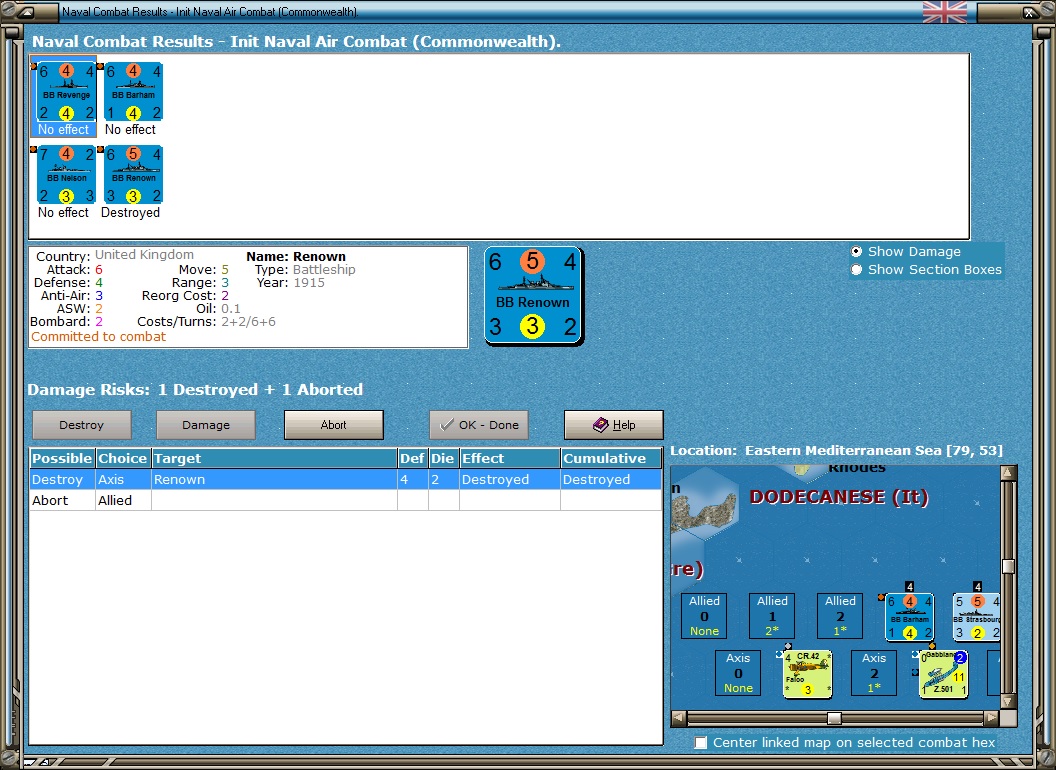The height and width of the screenshot is (770, 1056).
Task: Click the Cumulative Destroyed cell for Renown
Action: point(611,480)
